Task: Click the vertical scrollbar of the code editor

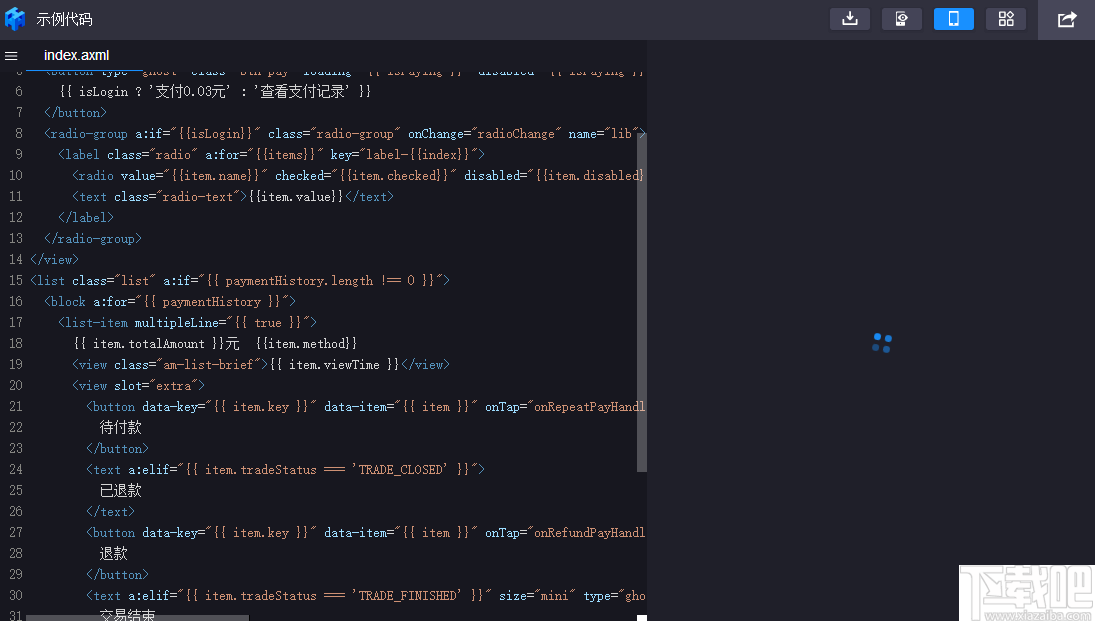Action: click(x=641, y=302)
